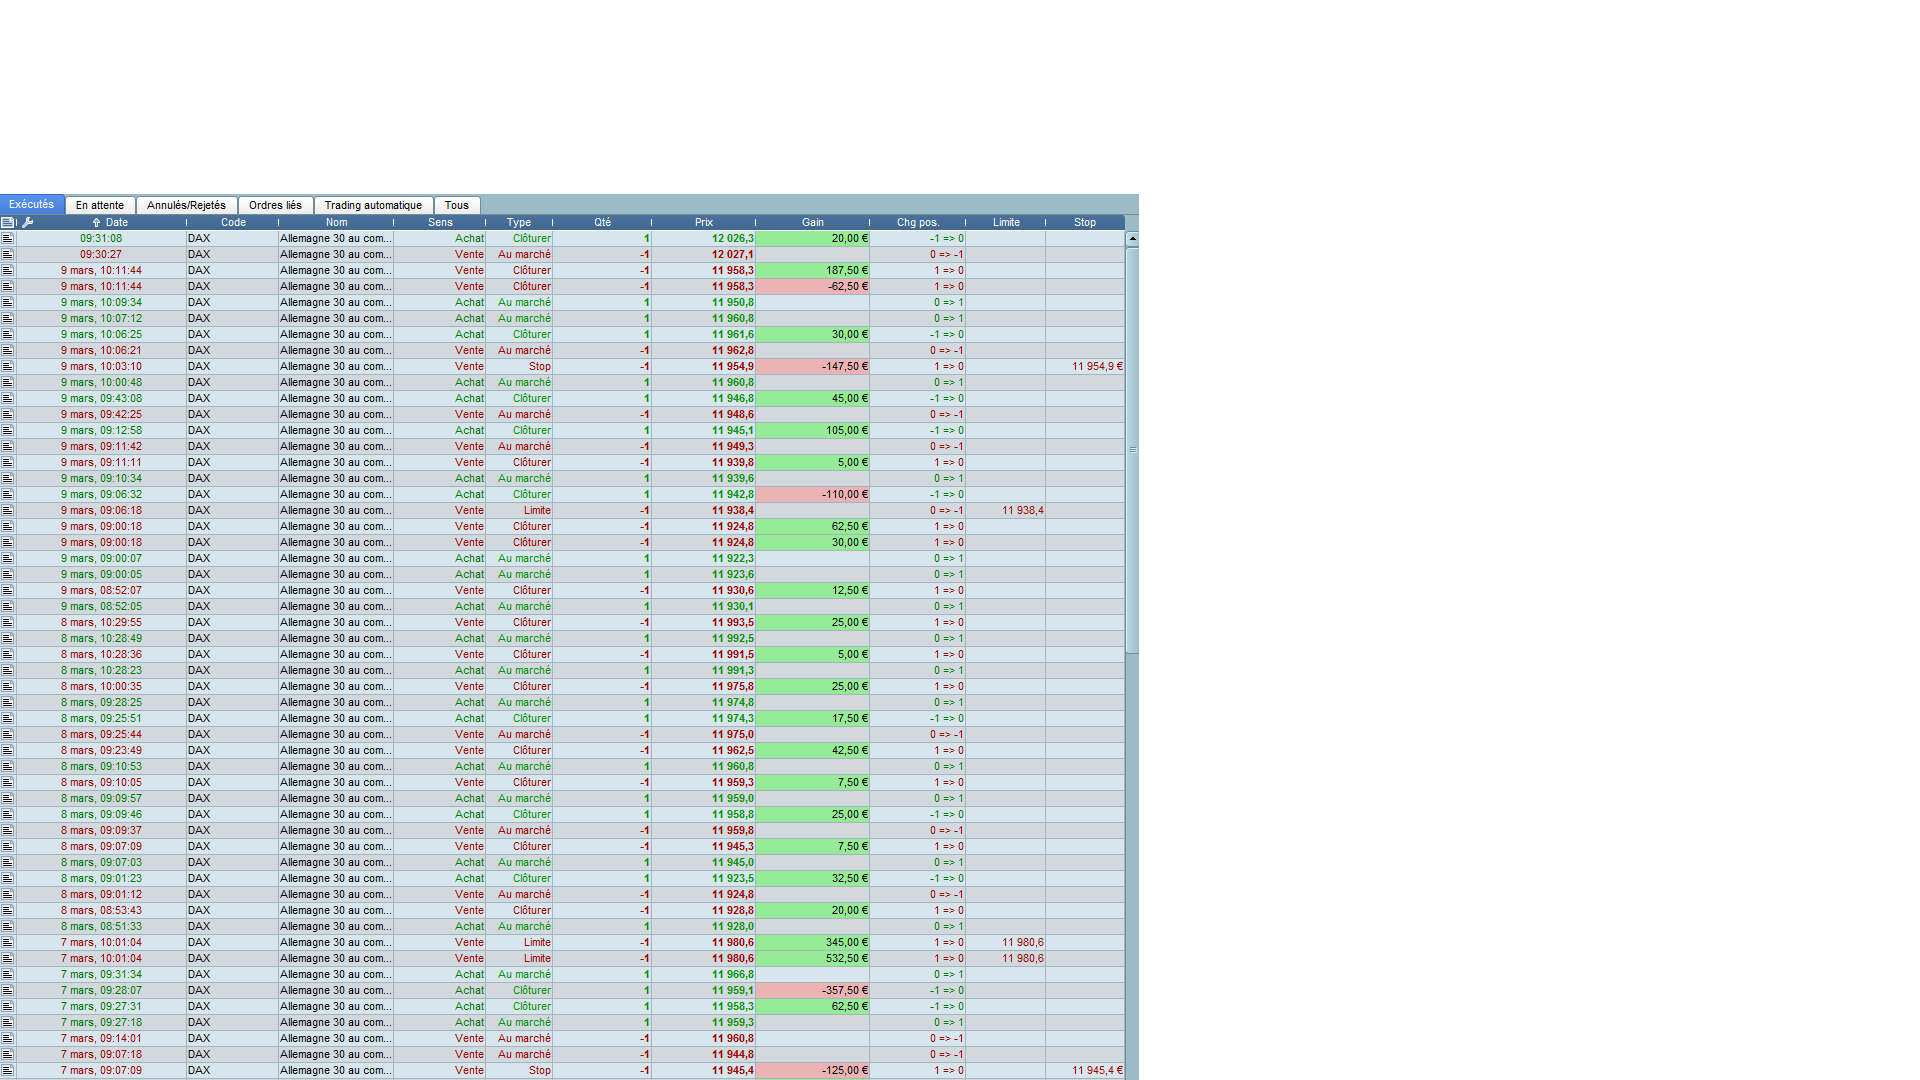Screen dimensions: 1920x1080
Task: Click the scrollbar up arrow
Action: [x=1132, y=239]
